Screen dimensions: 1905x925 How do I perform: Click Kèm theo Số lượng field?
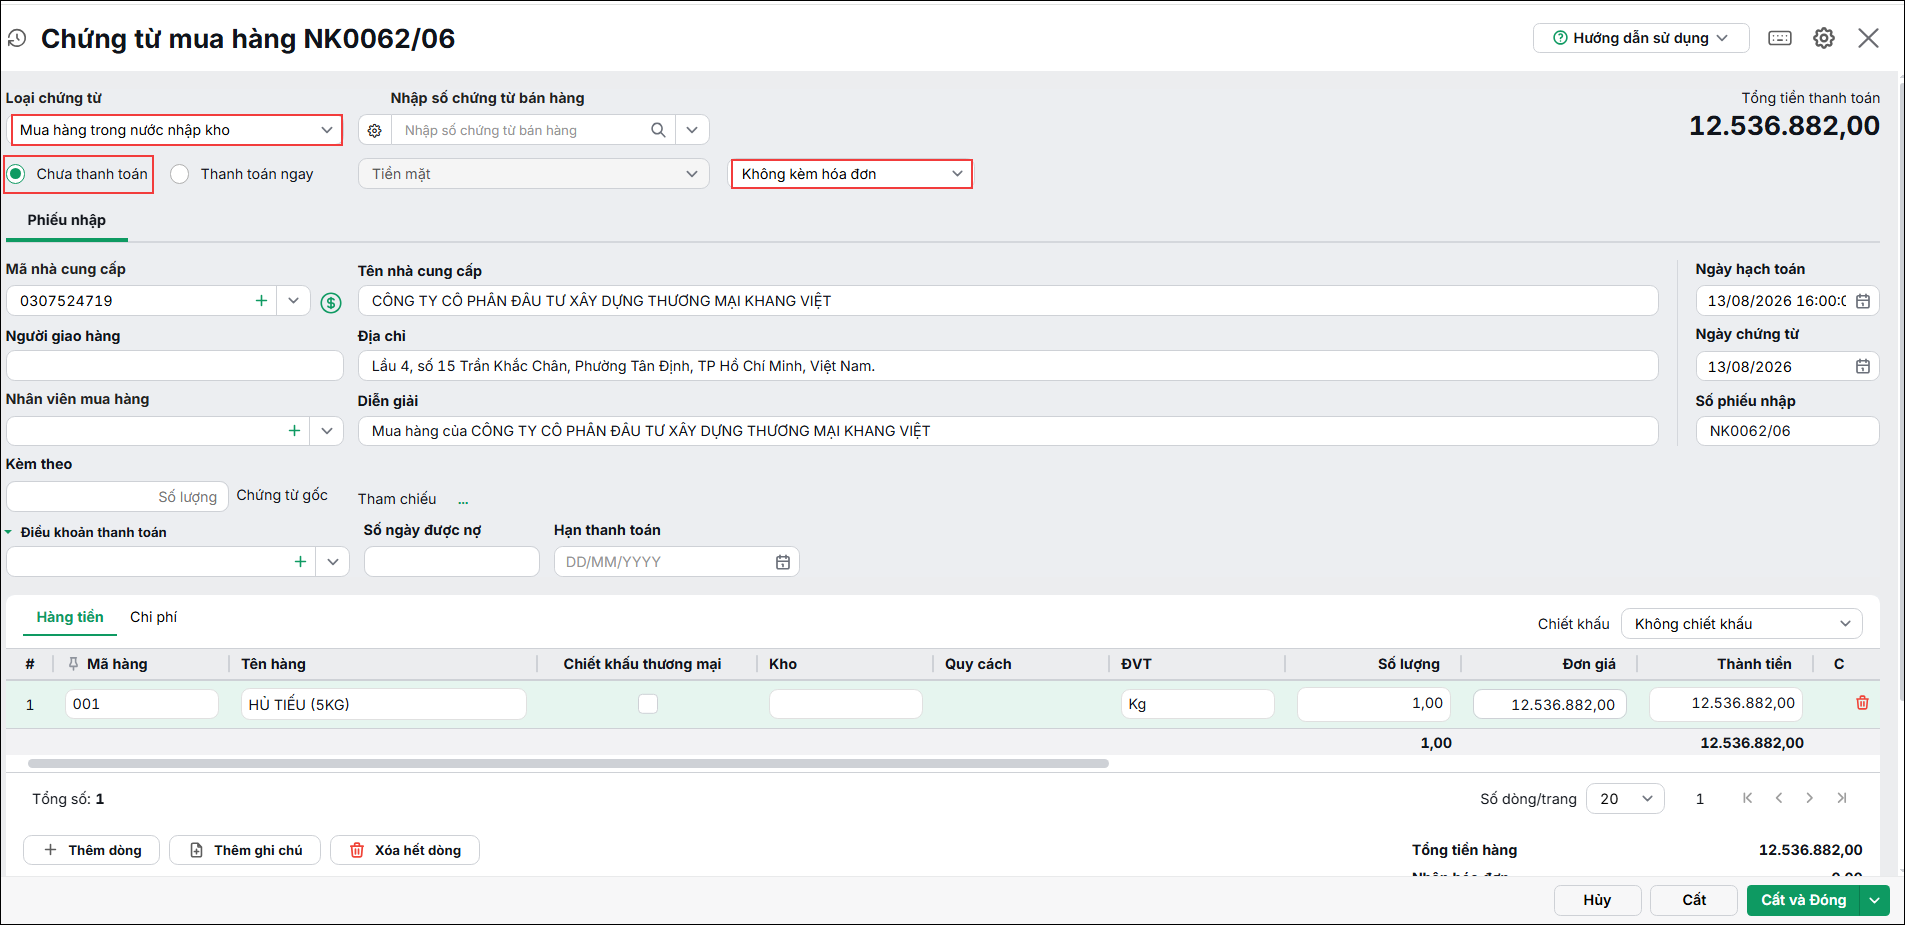(x=117, y=497)
